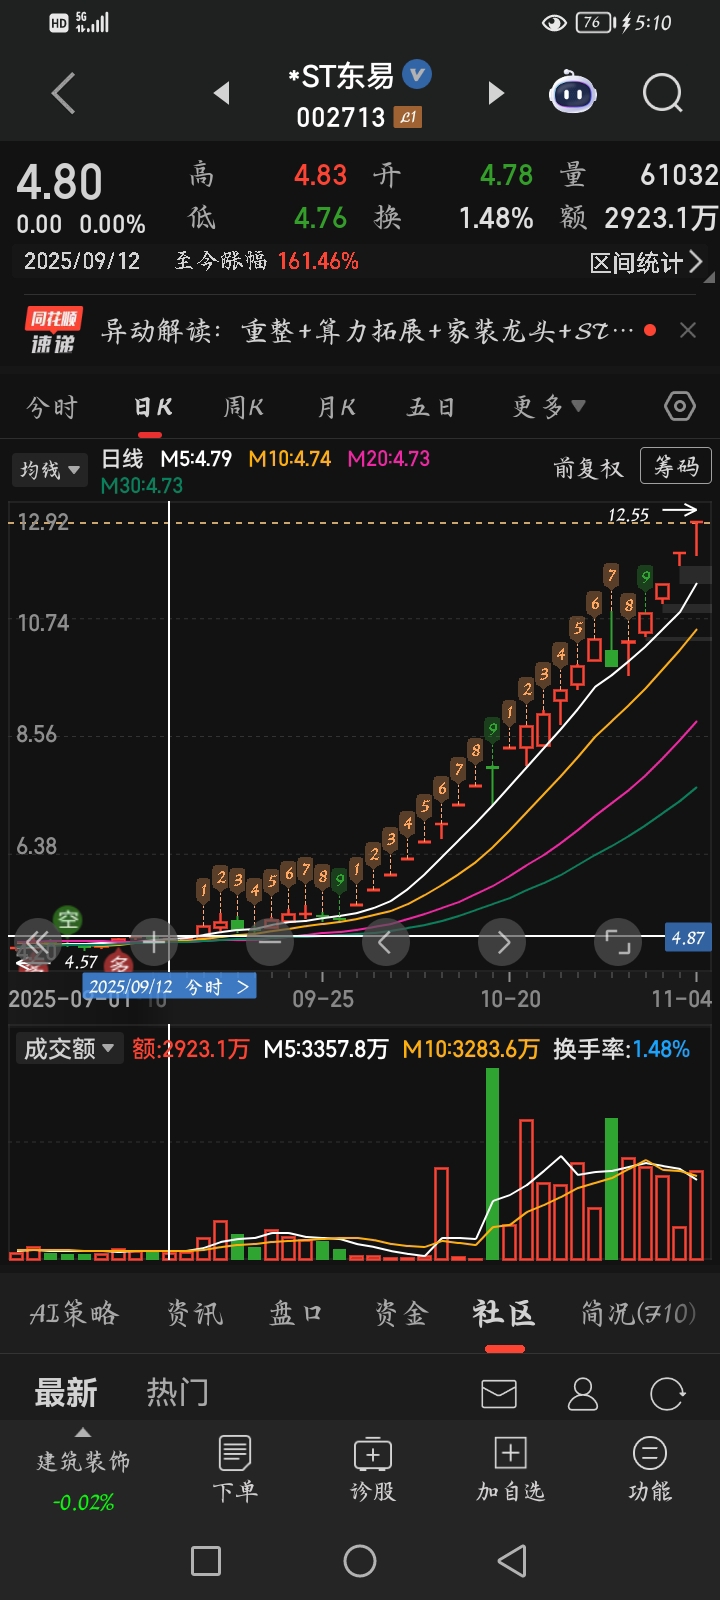720x1600 pixels.
Task: Select the 月K tab
Action: point(337,407)
